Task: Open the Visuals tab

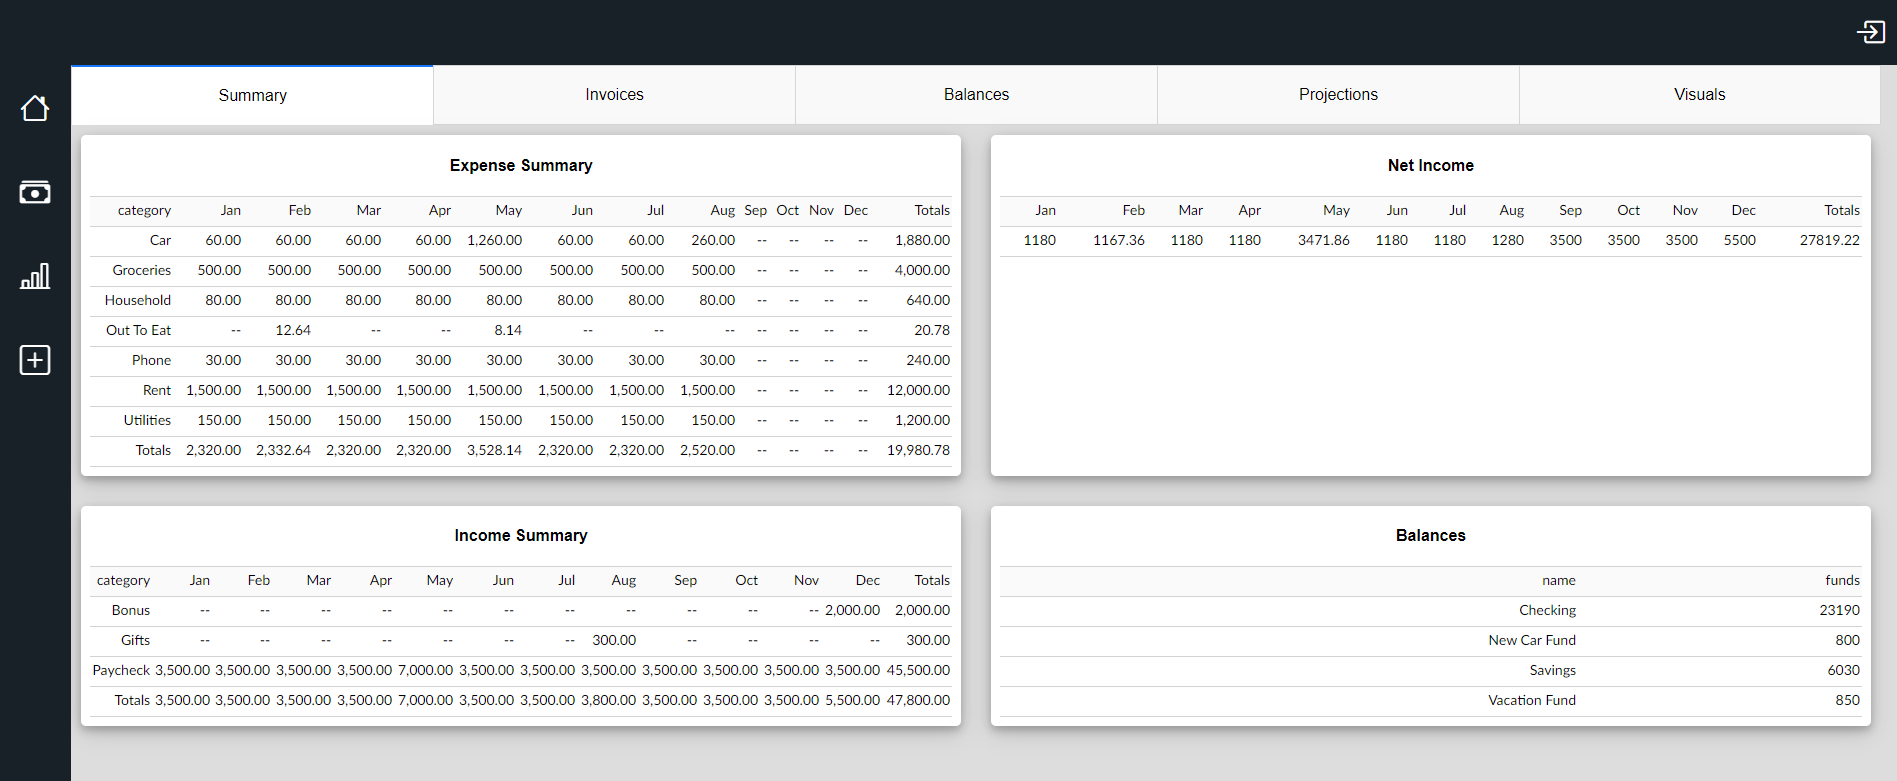Action: coord(1699,95)
